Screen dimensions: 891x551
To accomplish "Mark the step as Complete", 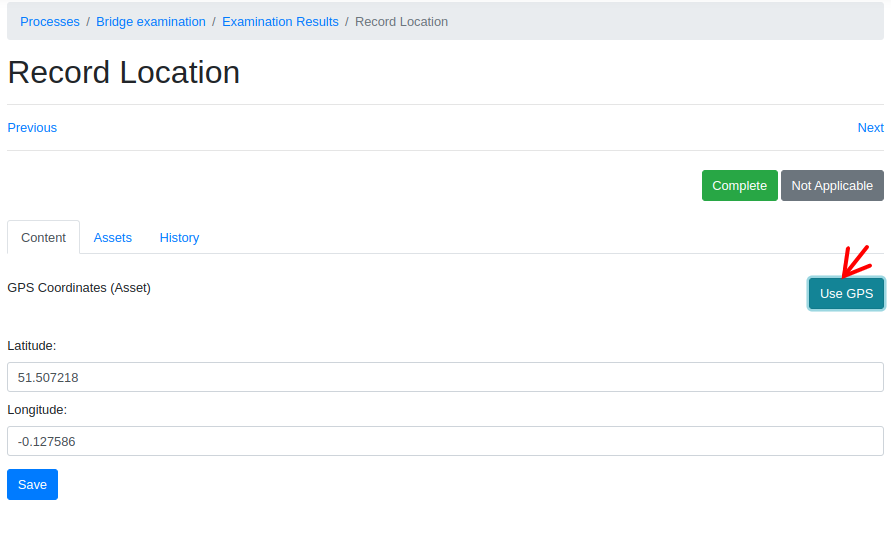I will [x=739, y=185].
